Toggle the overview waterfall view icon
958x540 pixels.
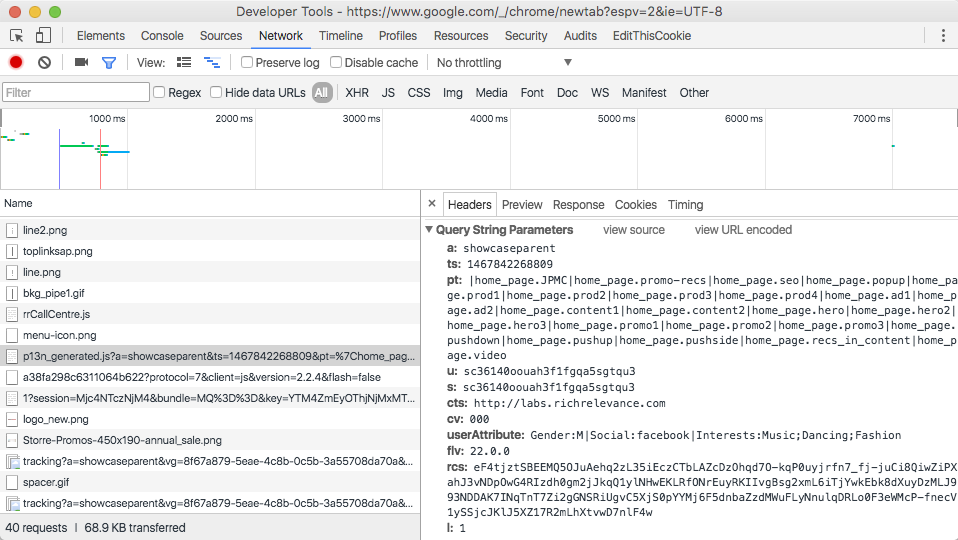212,62
